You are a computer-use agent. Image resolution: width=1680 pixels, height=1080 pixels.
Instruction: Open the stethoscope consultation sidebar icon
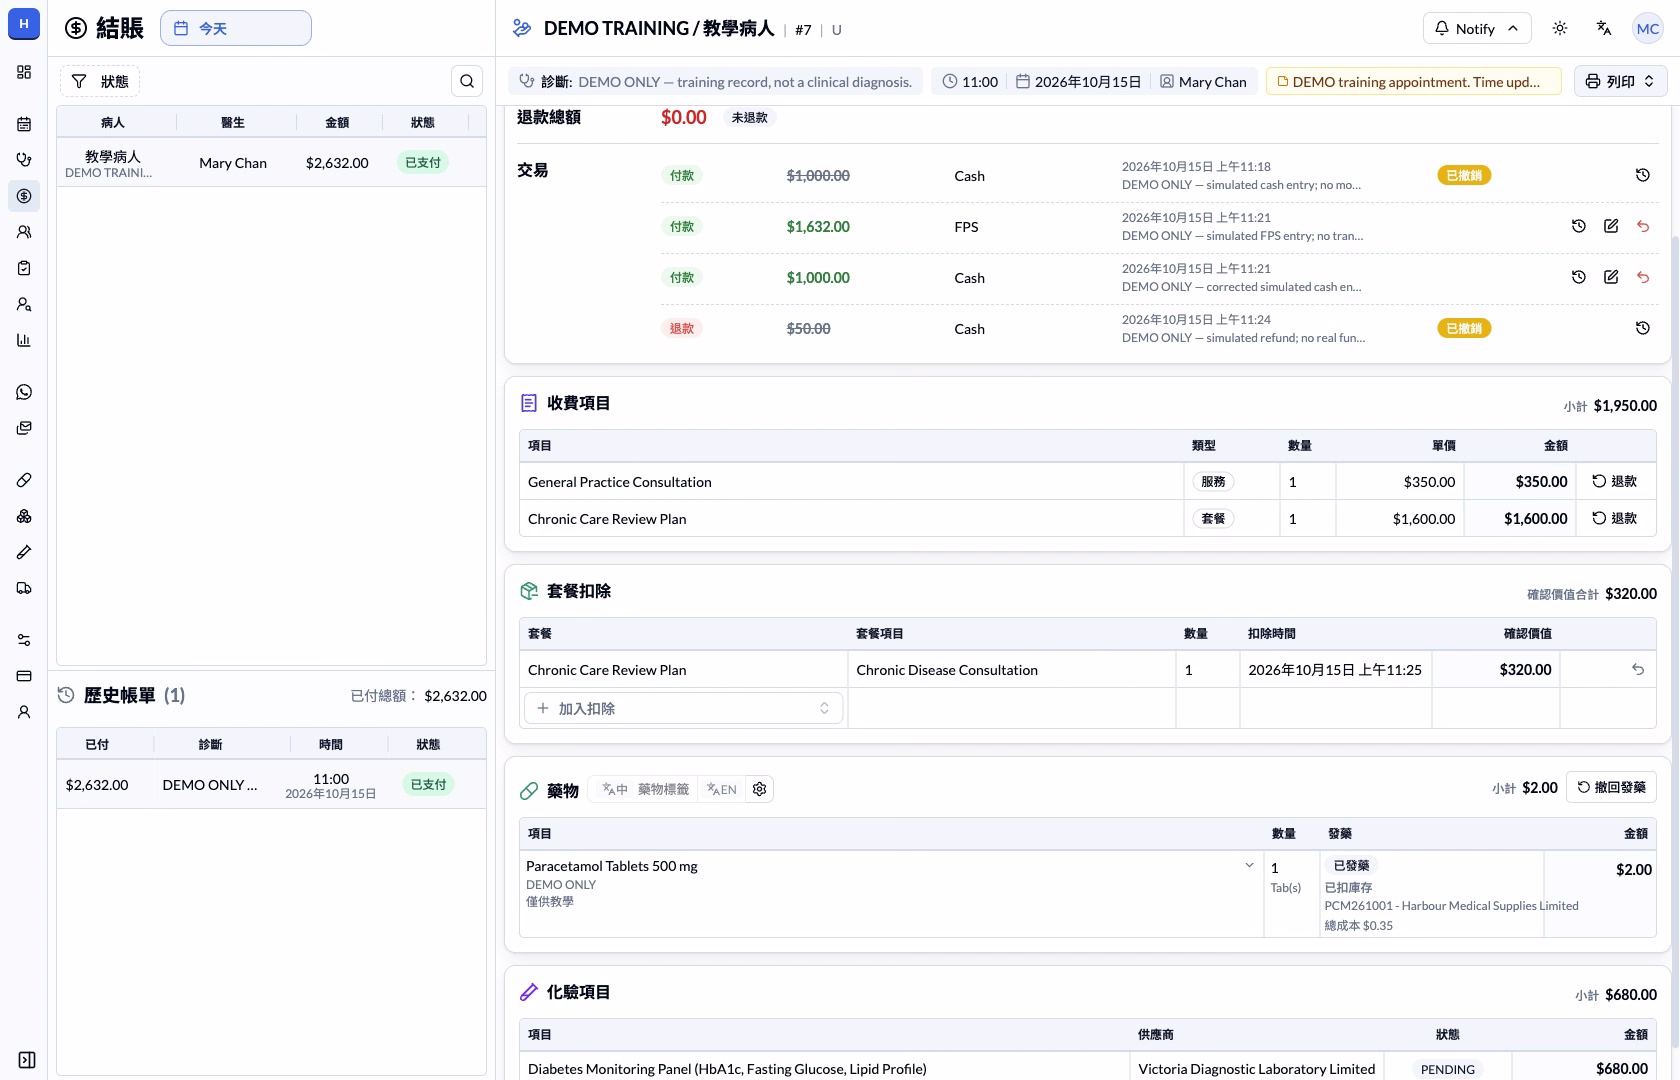[24, 160]
